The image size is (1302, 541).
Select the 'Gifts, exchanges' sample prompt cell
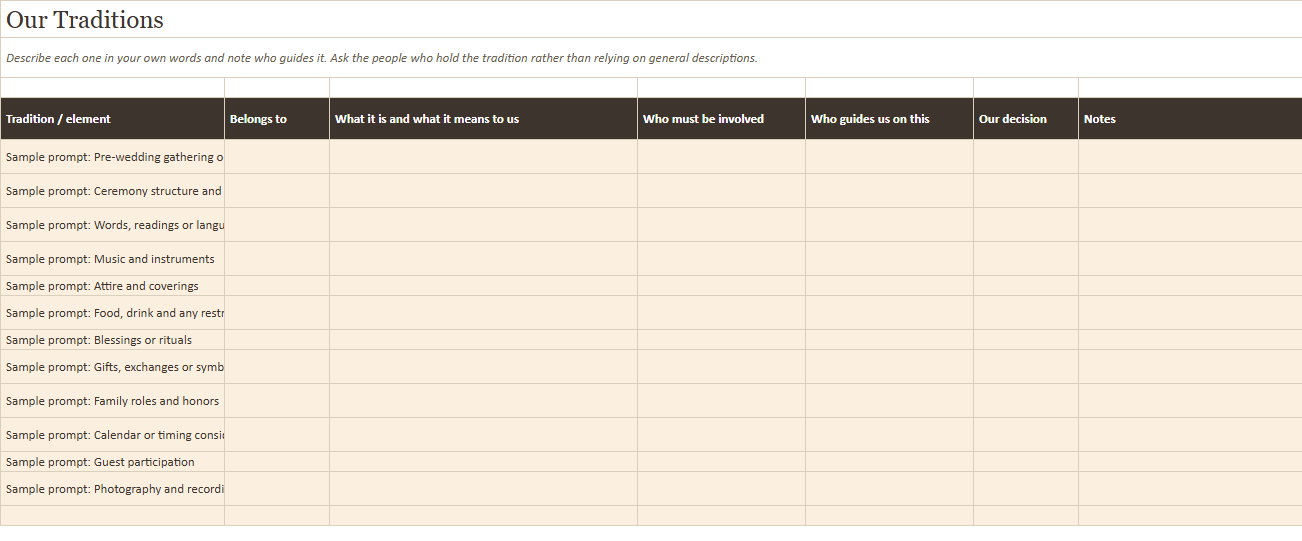point(112,367)
